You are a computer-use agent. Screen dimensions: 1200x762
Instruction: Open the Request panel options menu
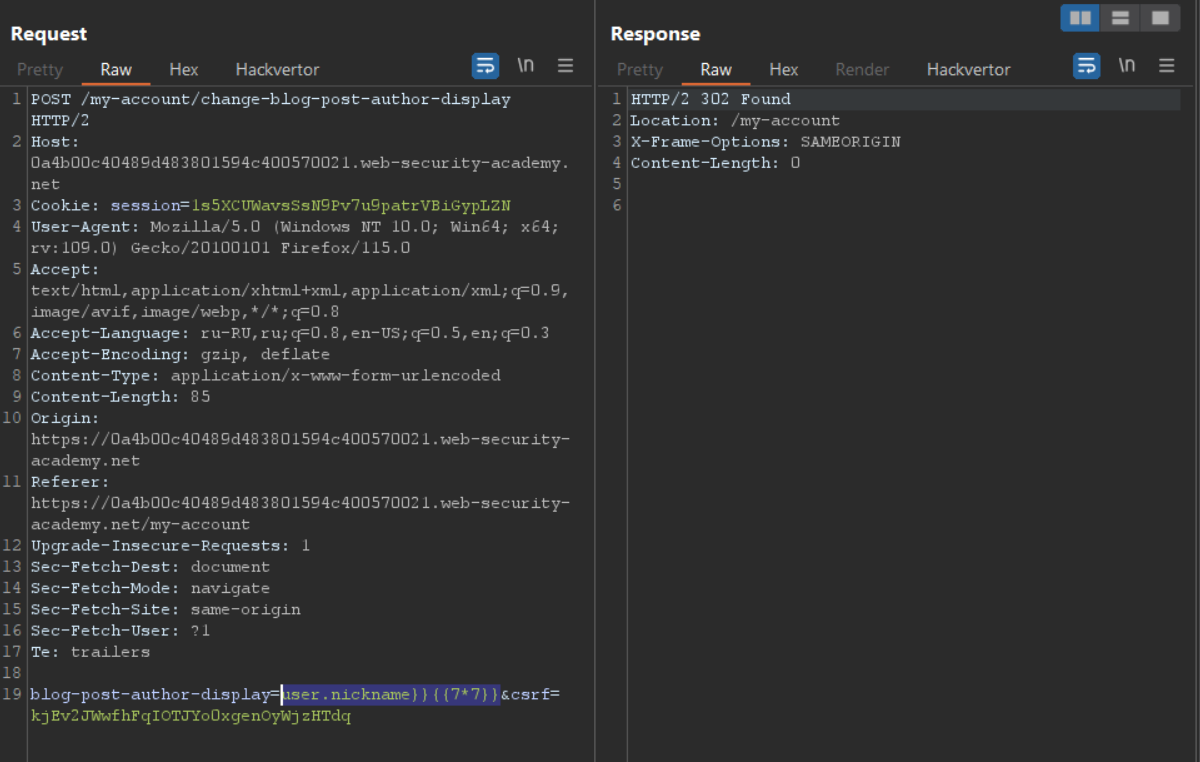[x=565, y=66]
